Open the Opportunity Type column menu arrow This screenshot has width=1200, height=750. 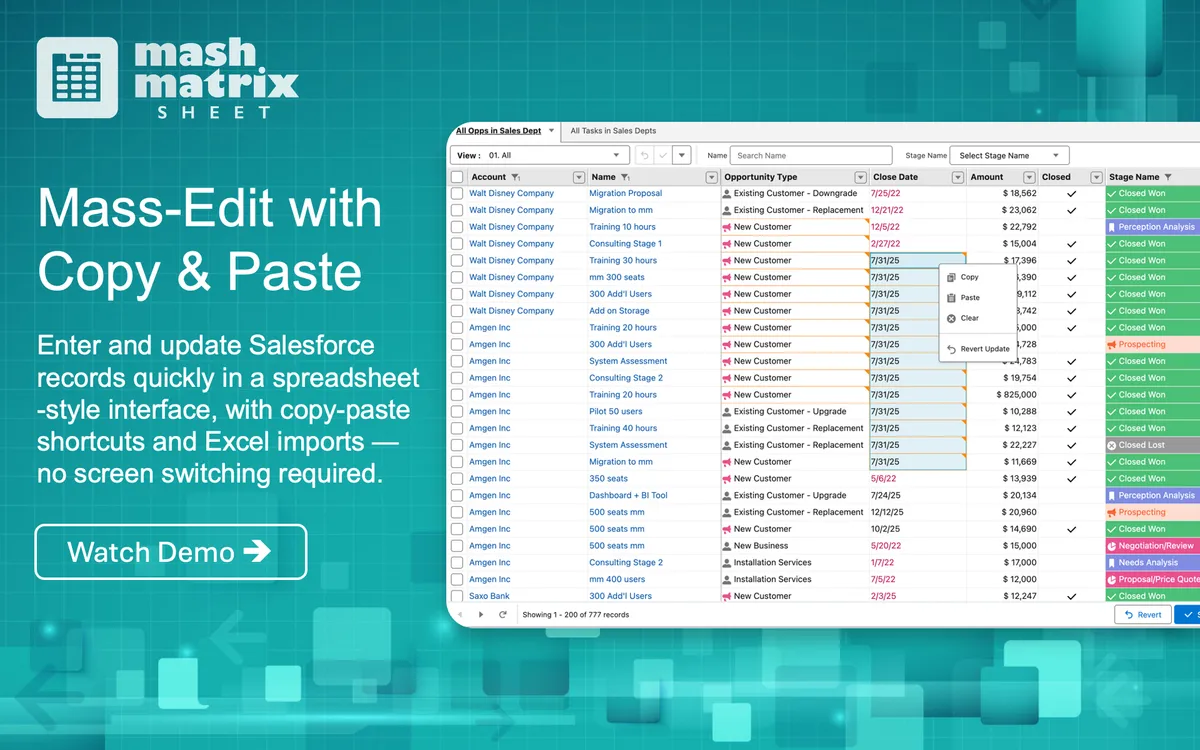(x=861, y=177)
